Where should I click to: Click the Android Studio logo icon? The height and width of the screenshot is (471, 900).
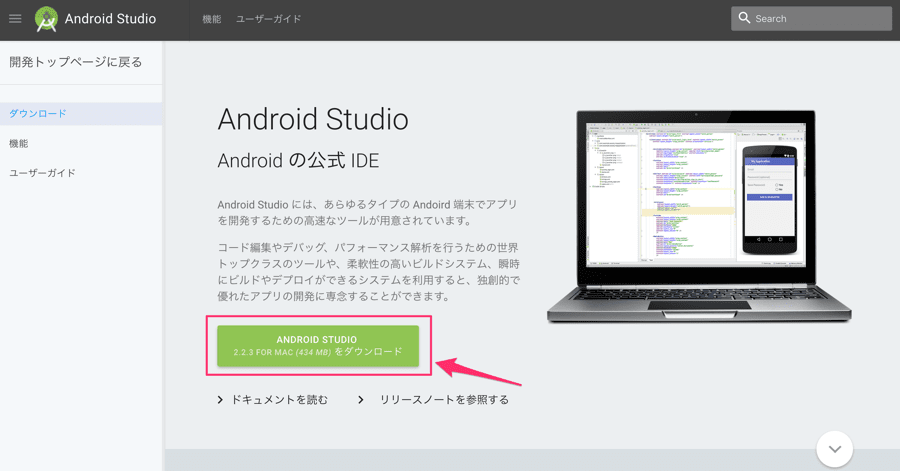(46, 19)
